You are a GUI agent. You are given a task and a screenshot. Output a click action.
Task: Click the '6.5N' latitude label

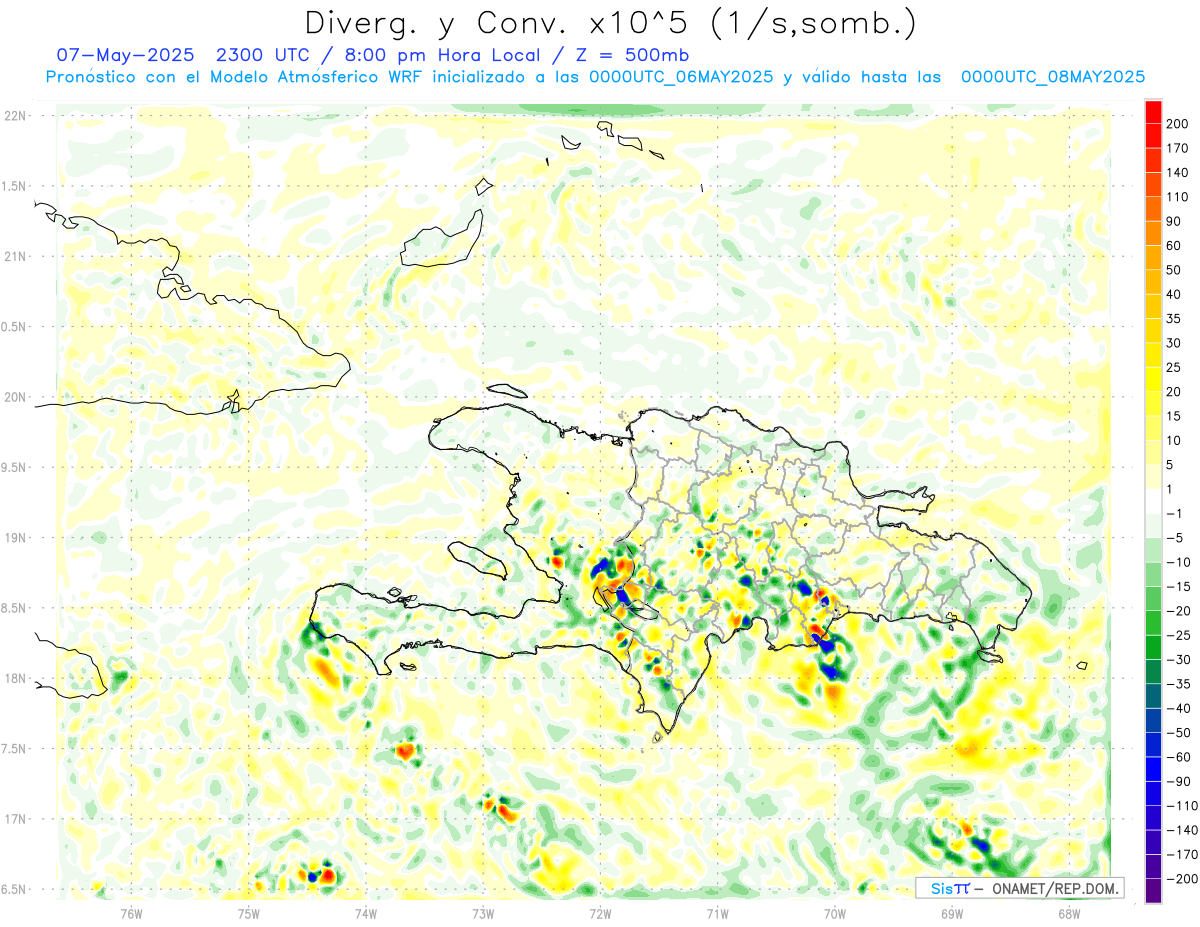14,889
